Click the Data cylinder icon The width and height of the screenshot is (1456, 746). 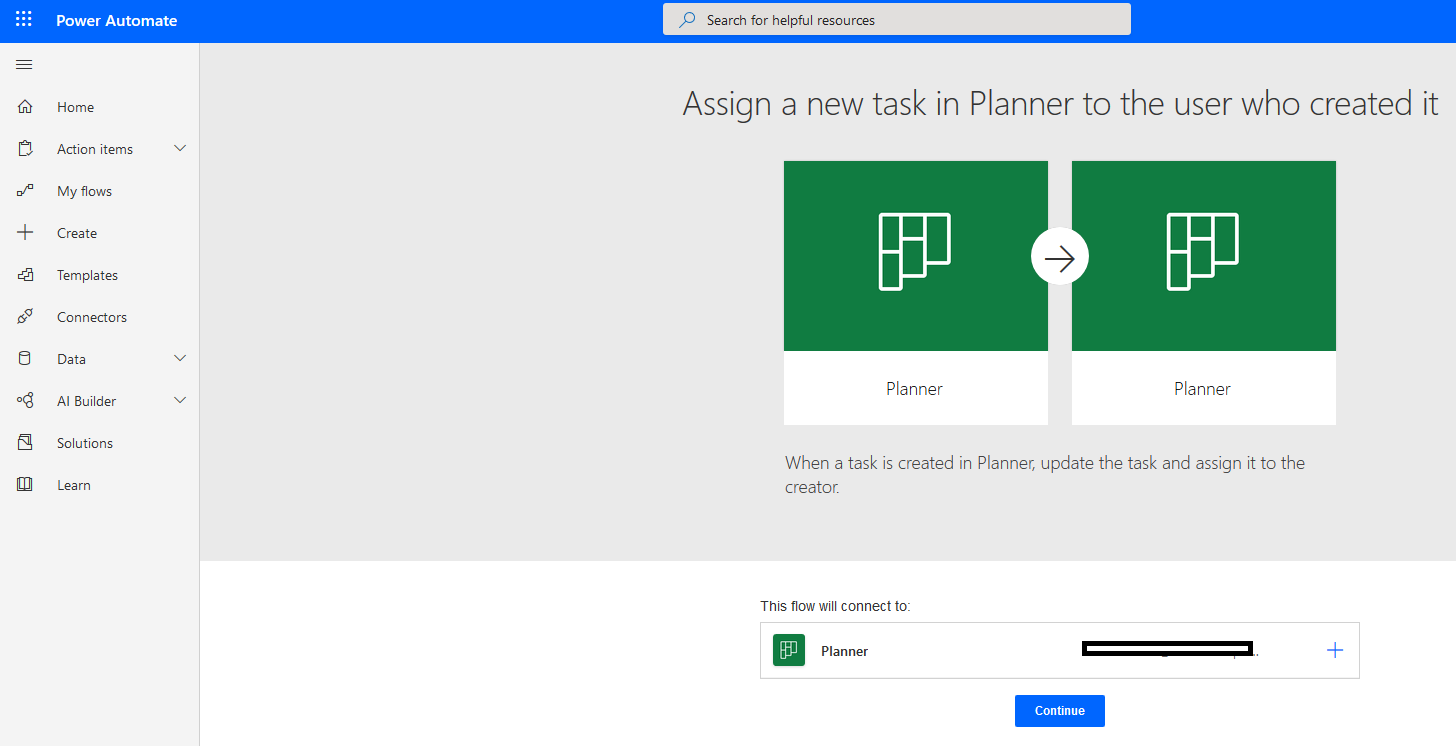[25, 359]
